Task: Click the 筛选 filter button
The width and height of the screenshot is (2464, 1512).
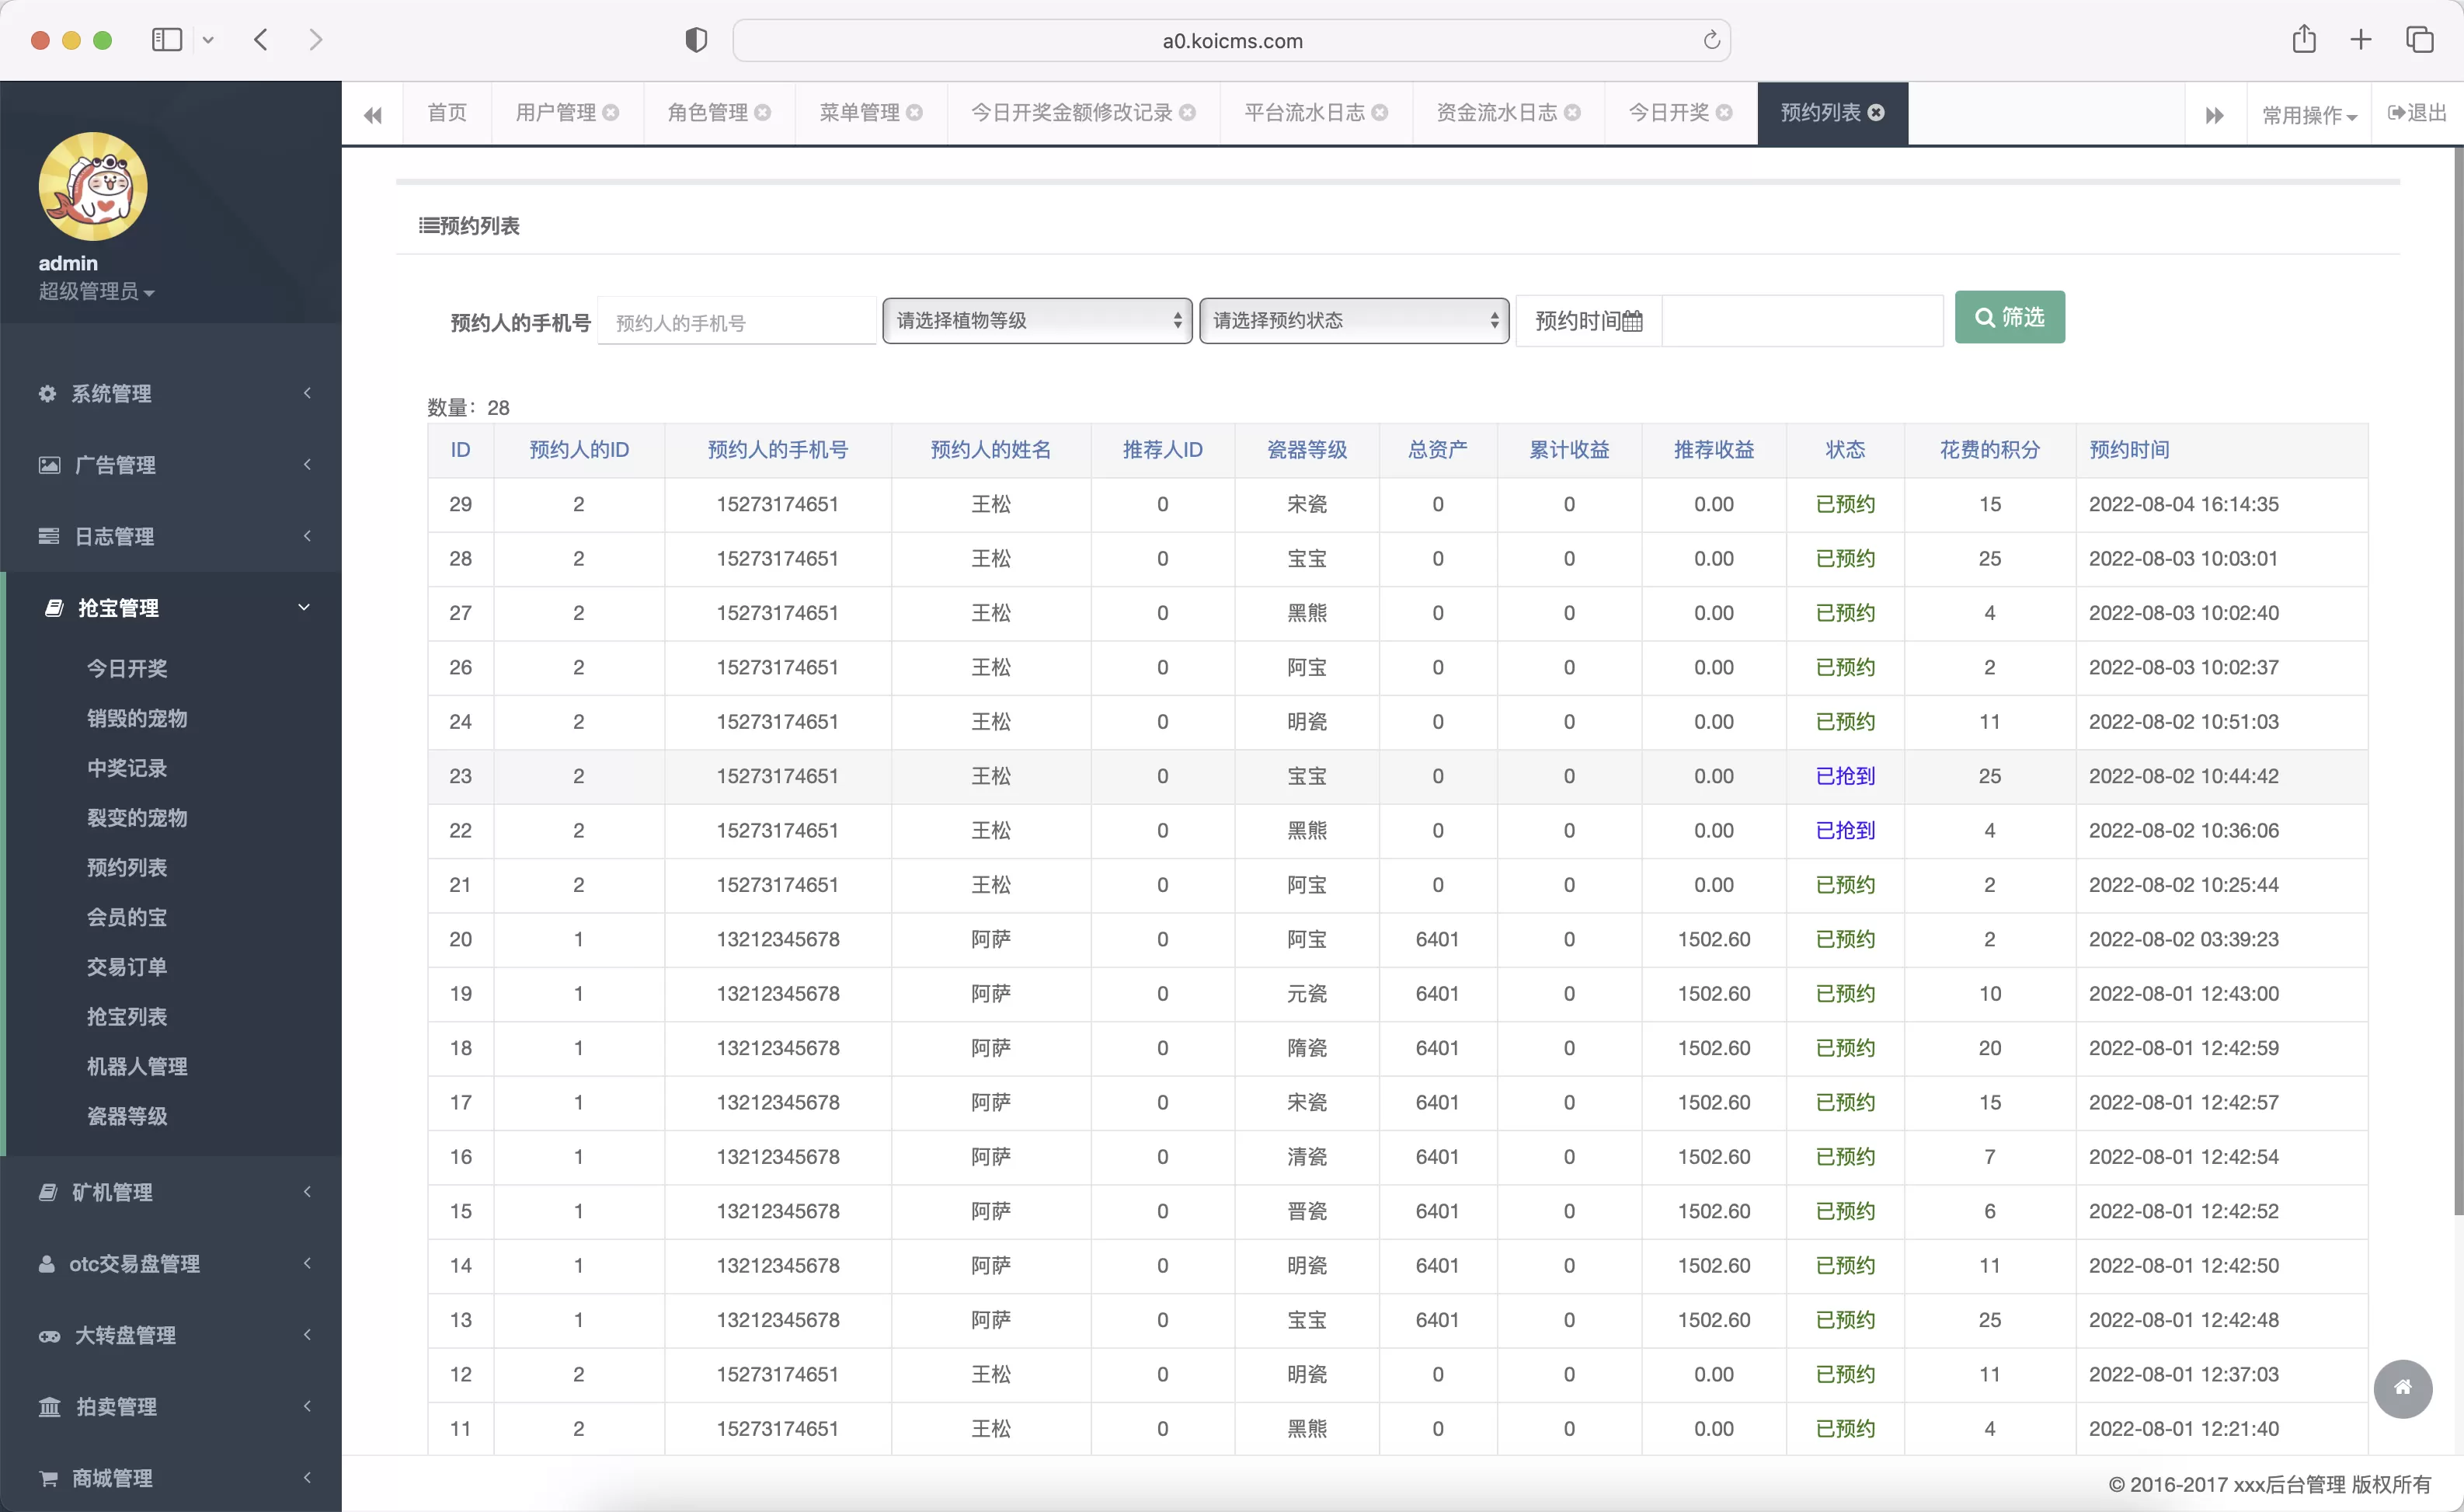Action: (x=2009, y=317)
